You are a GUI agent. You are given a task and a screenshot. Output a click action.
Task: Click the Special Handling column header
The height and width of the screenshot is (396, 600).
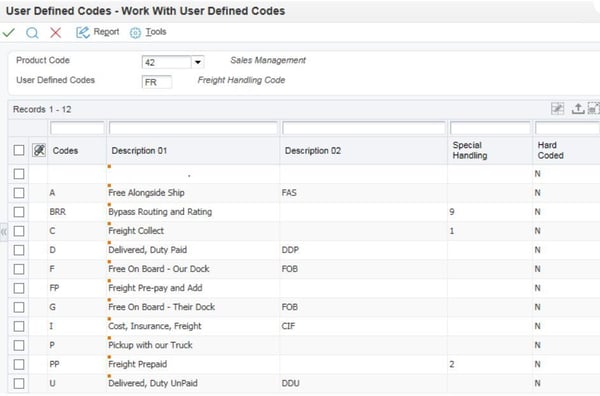(470, 150)
